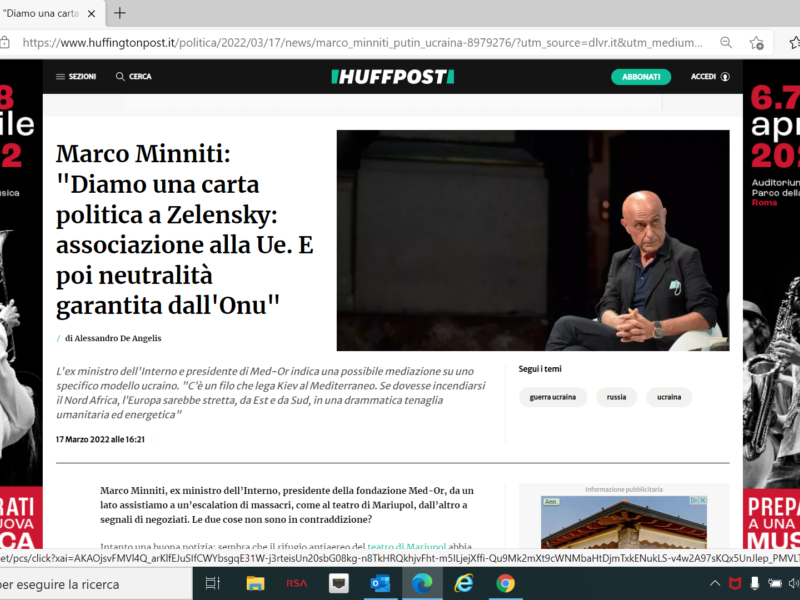Click the "Segui i temi" heading
The height and width of the screenshot is (600, 800).
540,369
